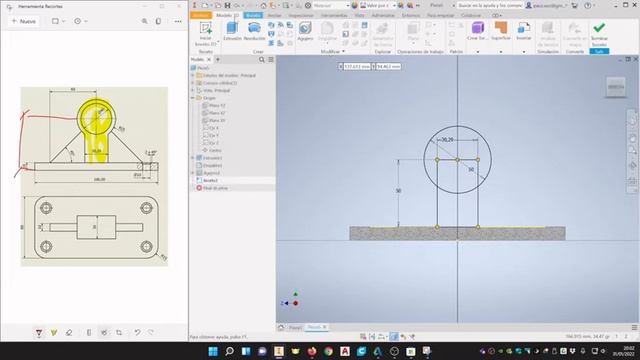This screenshot has height=360, width=640.
Task: Expand the Extrusión1 feature node
Action: 193,158
